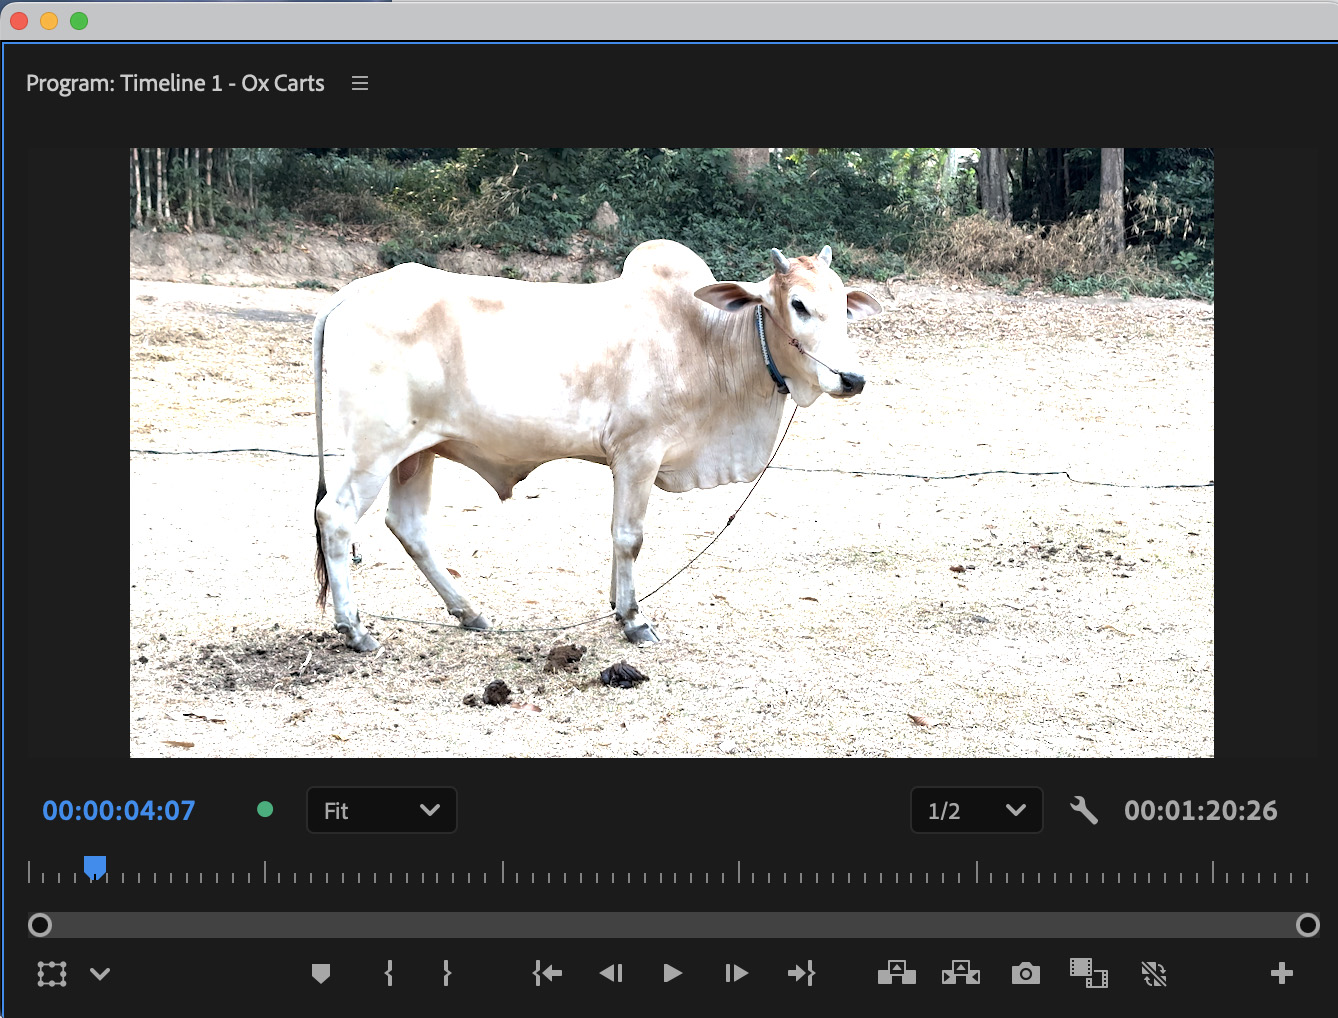
Task: Click the left handle of the zoom scroll bar
Action: 40,925
